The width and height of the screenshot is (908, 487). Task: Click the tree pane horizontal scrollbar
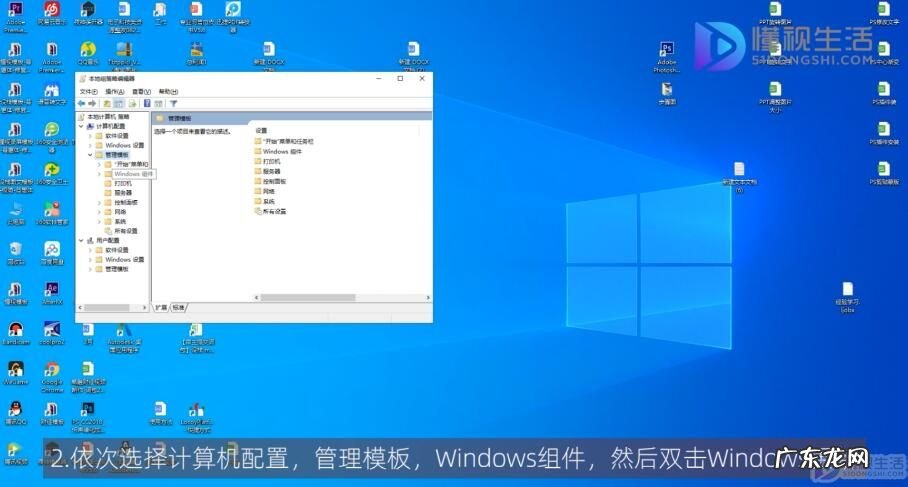click(x=112, y=308)
